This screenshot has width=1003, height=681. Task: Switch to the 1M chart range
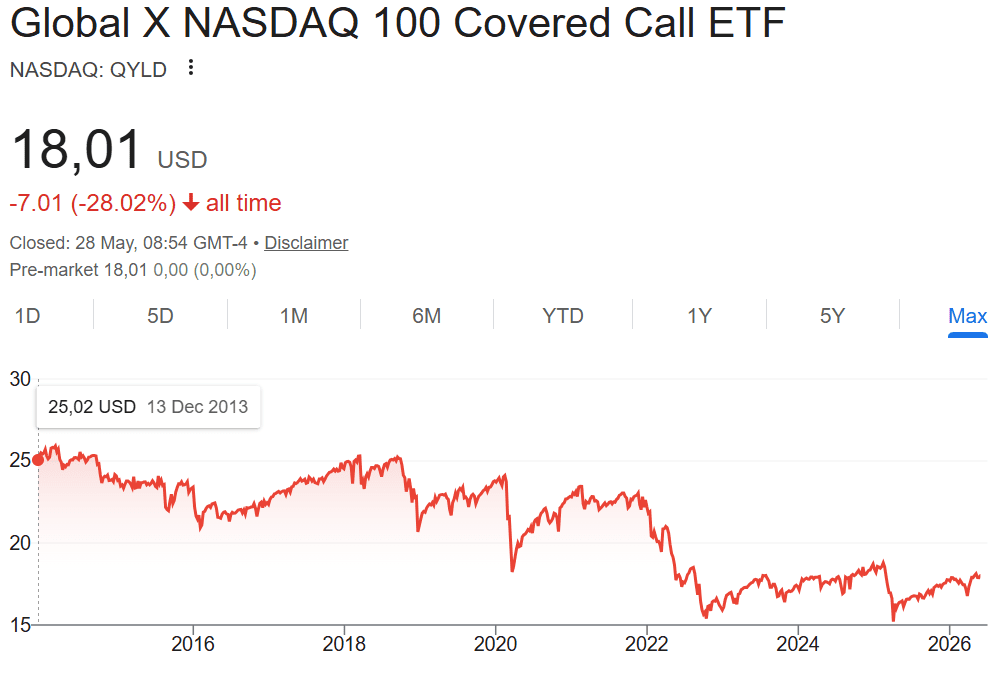(x=294, y=316)
